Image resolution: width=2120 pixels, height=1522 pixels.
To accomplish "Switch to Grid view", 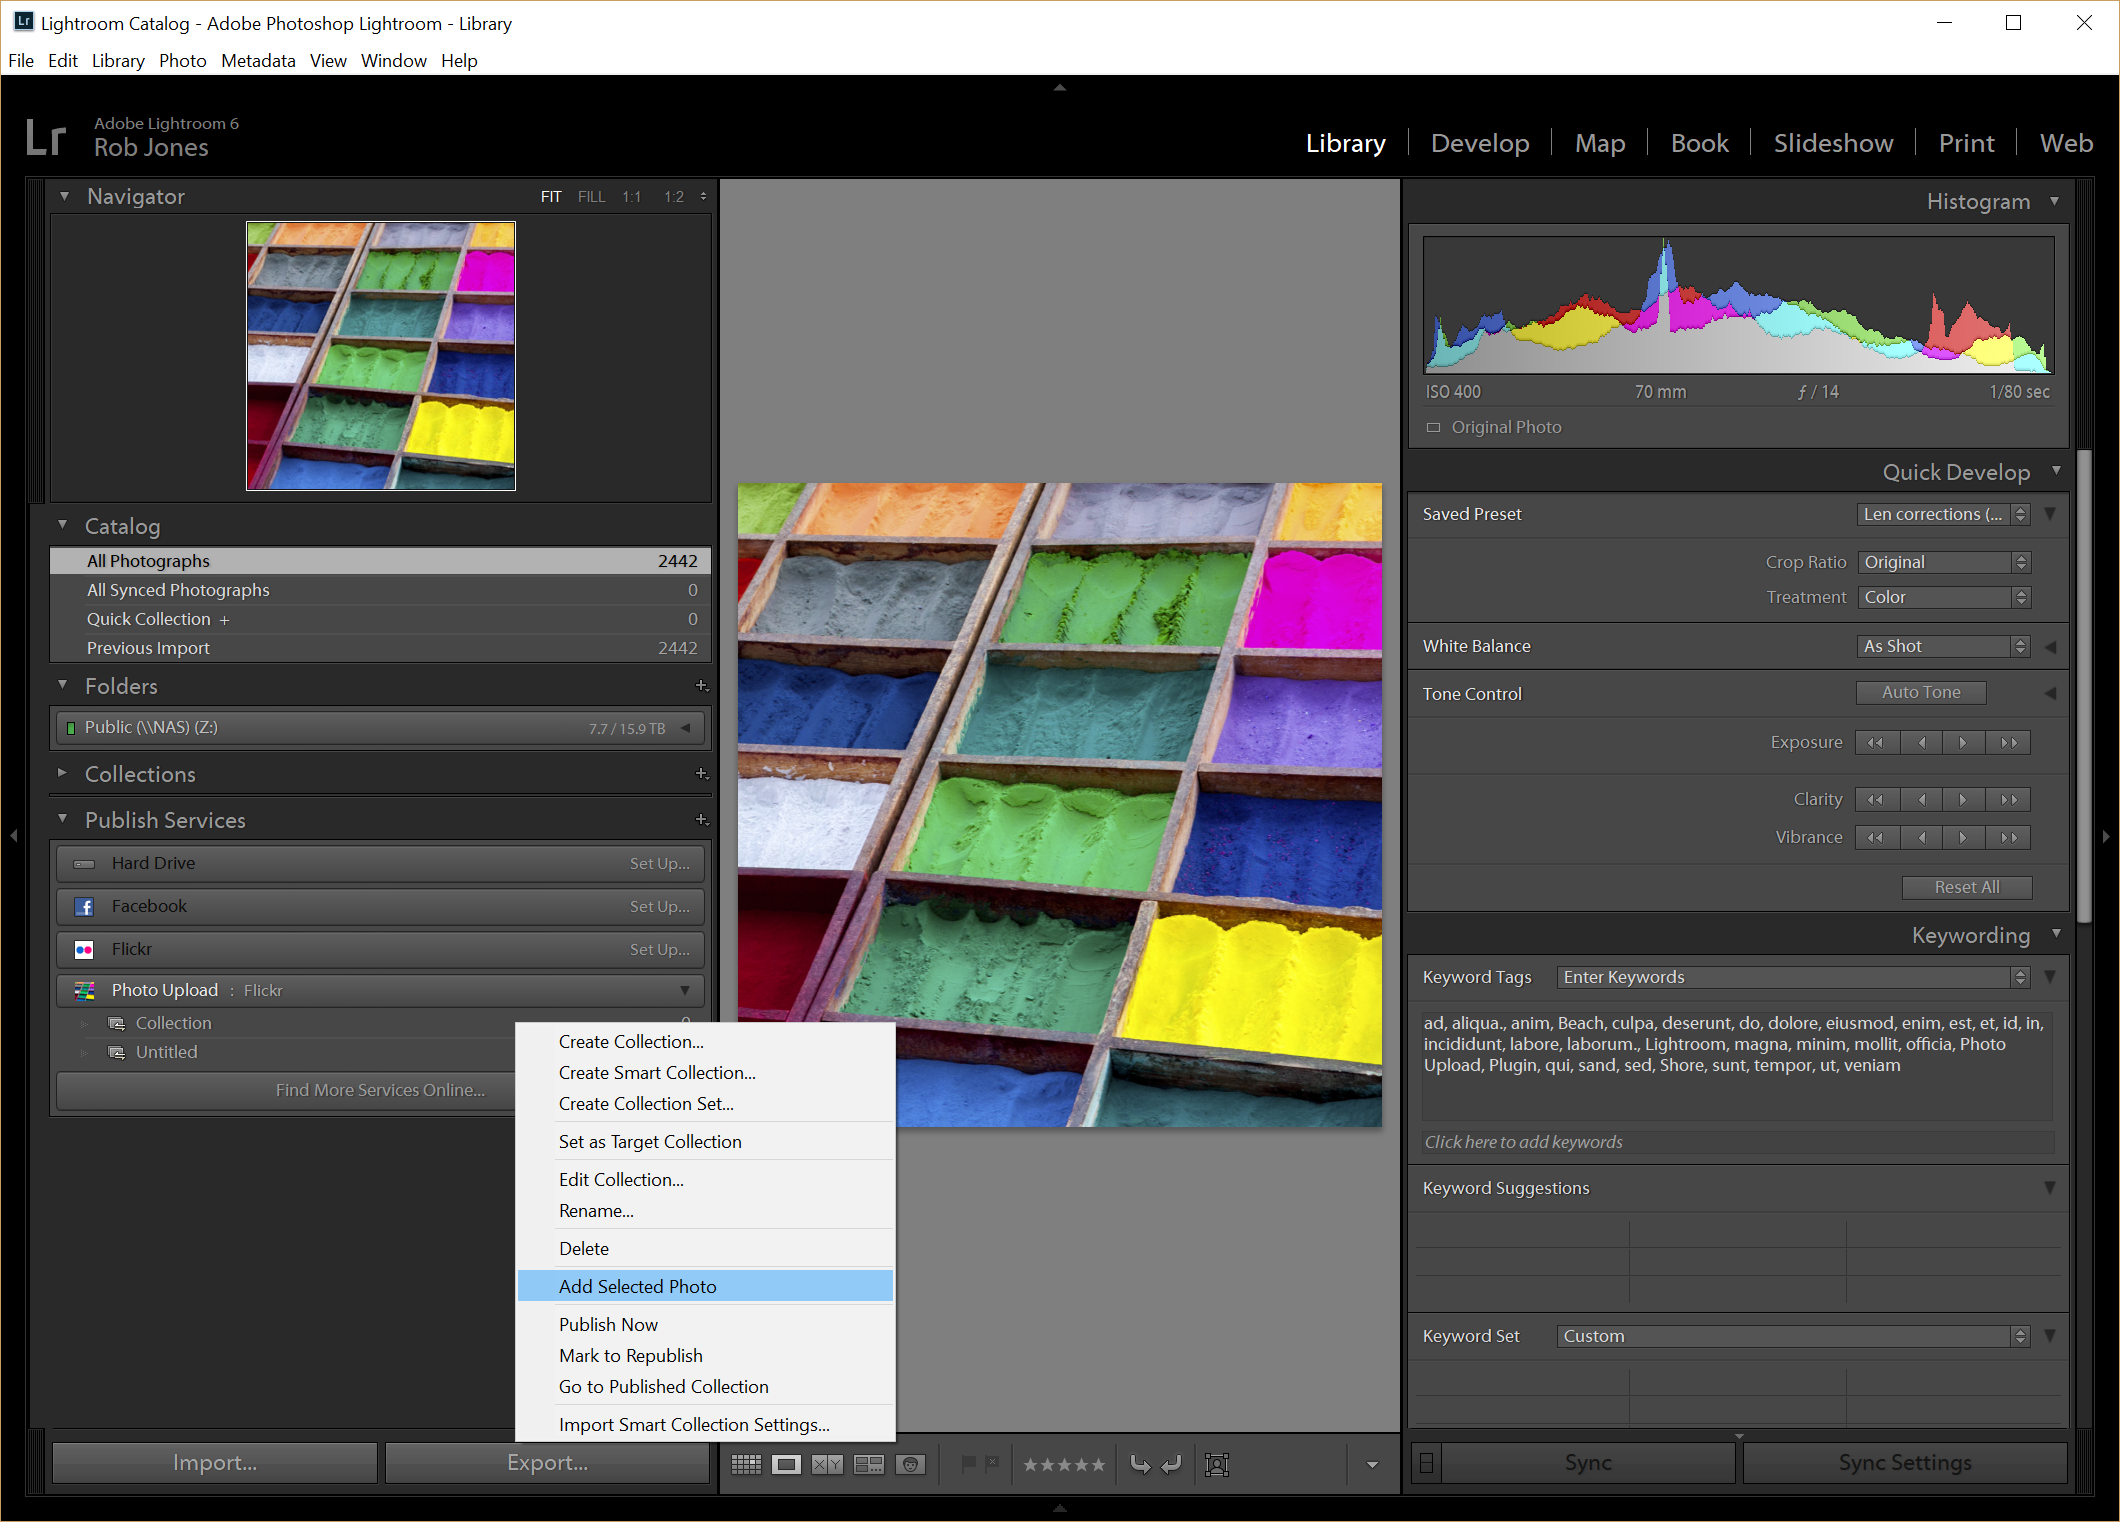I will [746, 1464].
